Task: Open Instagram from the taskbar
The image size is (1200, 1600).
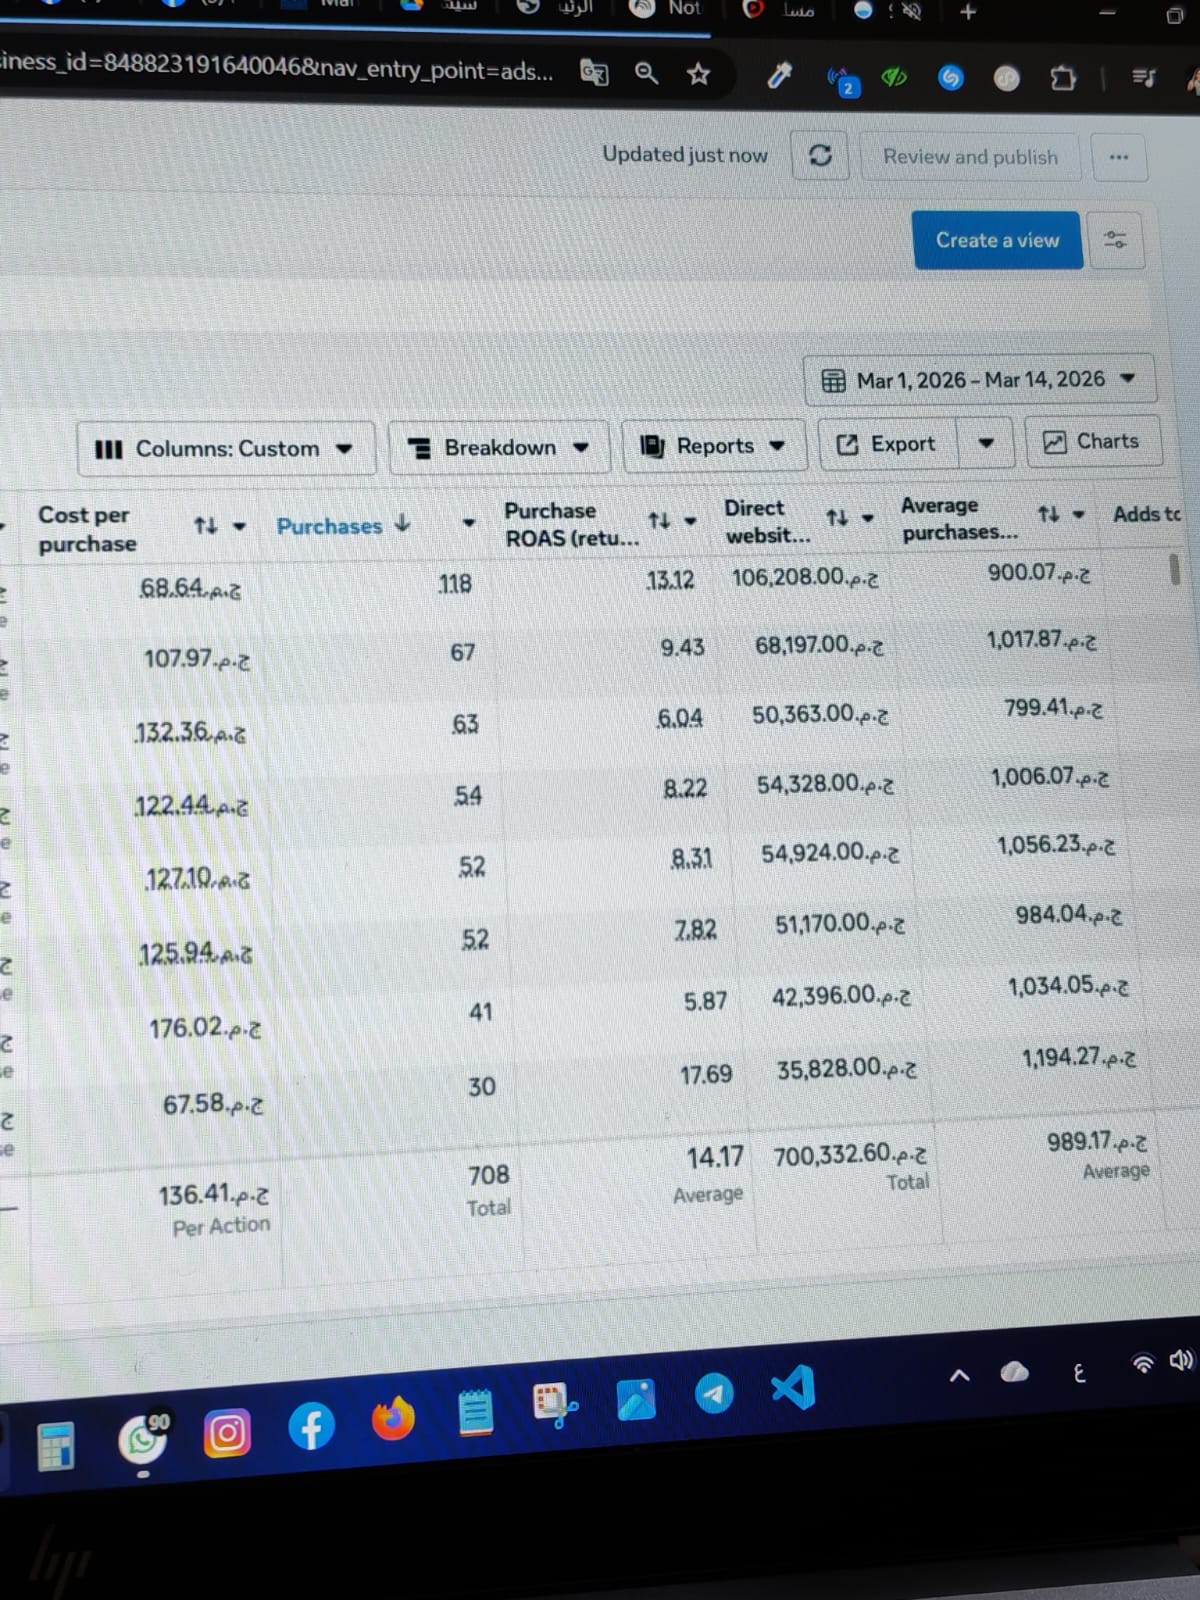Action: point(227,1434)
